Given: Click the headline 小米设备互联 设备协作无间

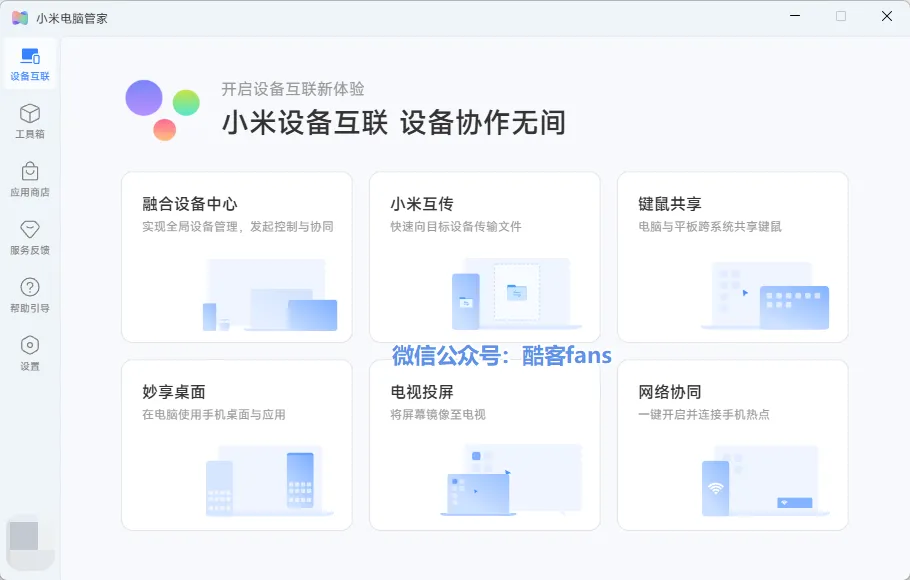Looking at the screenshot, I should [394, 123].
